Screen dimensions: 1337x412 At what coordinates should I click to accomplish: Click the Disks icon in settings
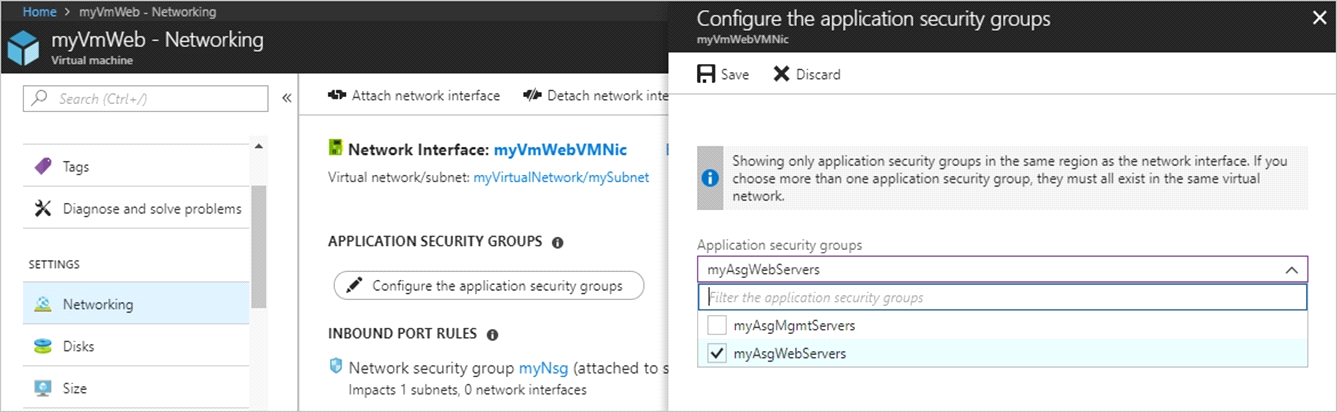[43, 346]
